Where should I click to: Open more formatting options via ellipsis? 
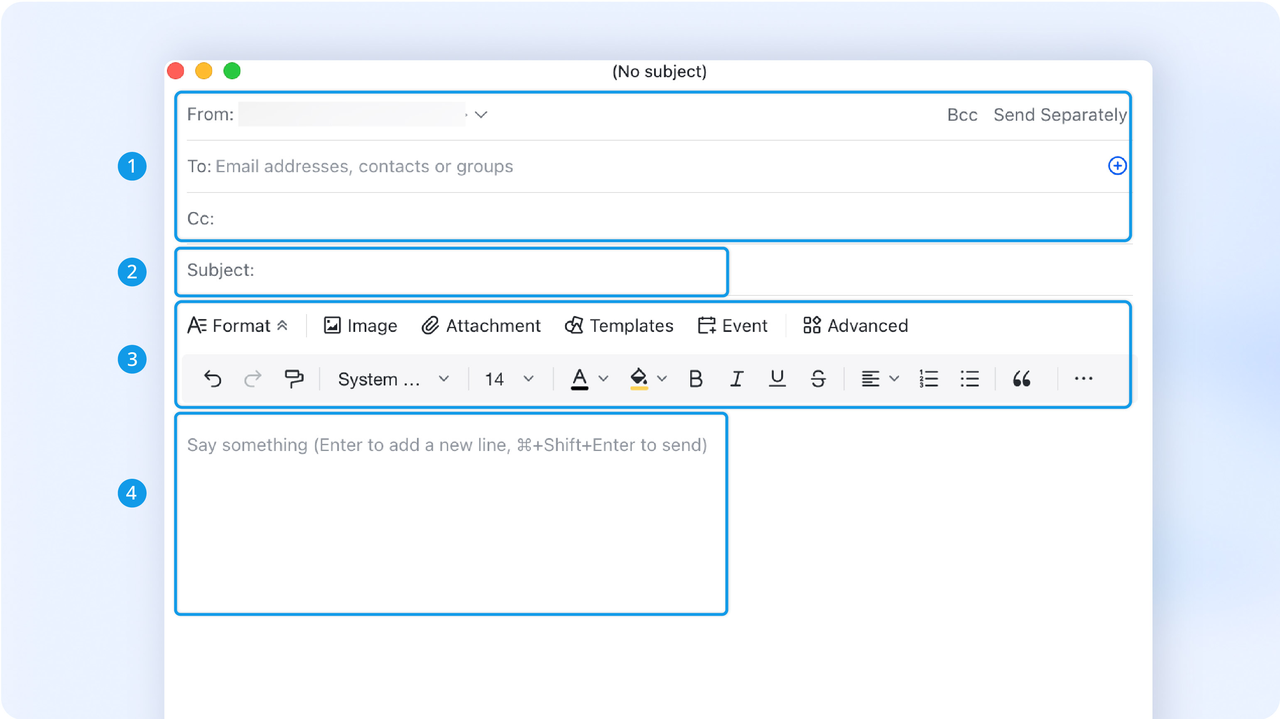click(x=1083, y=378)
